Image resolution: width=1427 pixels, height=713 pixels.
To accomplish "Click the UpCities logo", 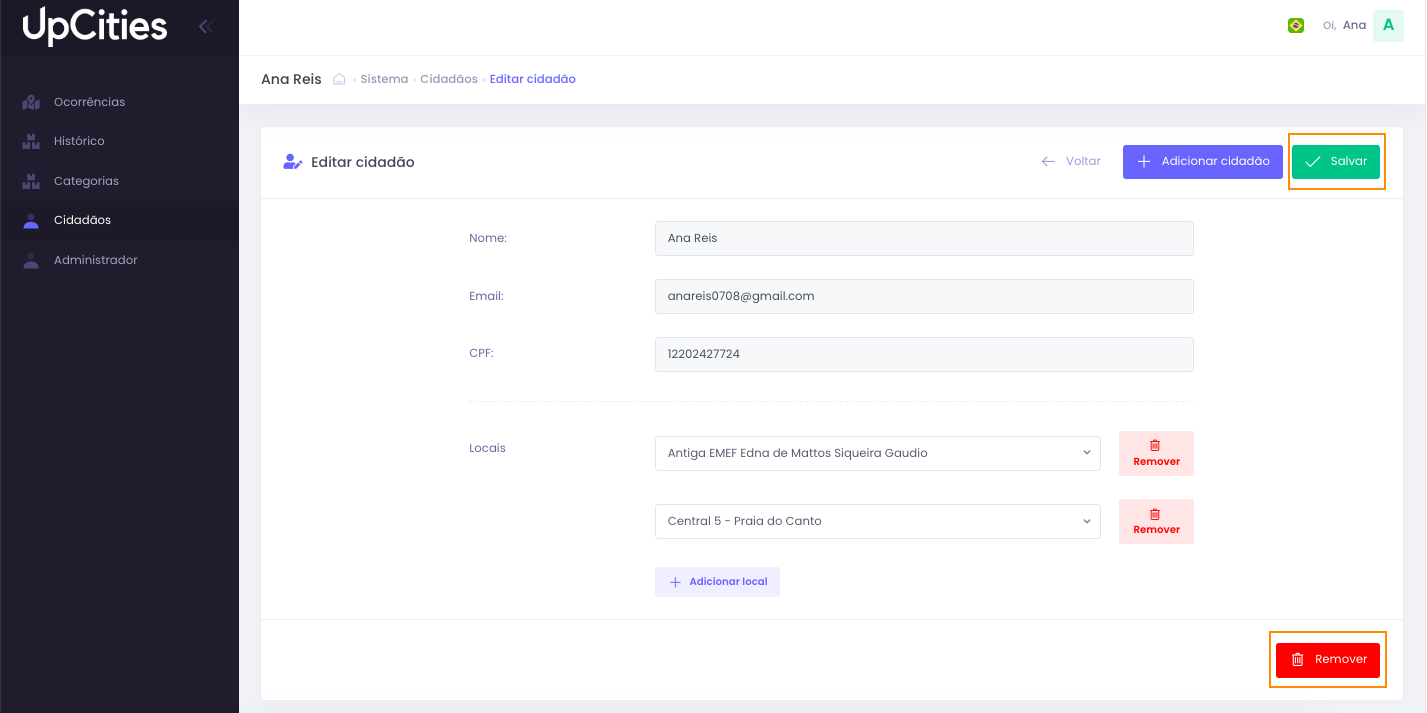I will click(x=95, y=26).
